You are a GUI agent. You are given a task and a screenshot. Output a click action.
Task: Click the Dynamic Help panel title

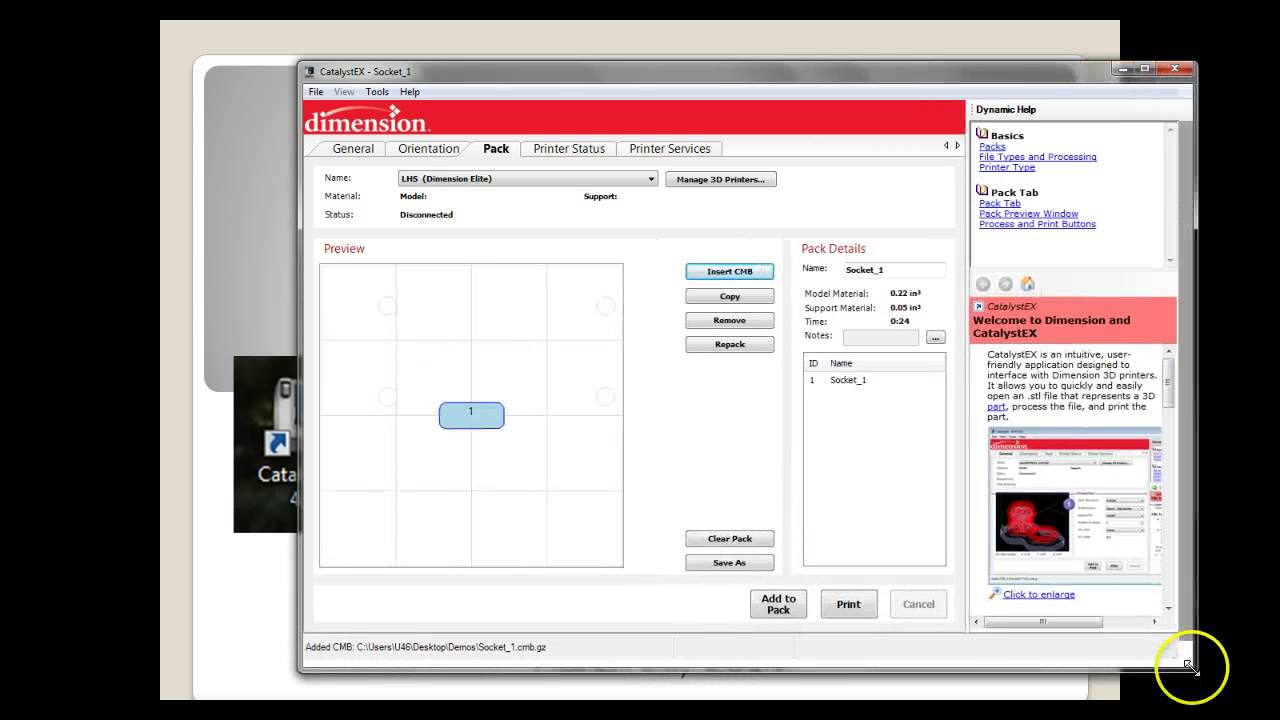click(x=1006, y=110)
